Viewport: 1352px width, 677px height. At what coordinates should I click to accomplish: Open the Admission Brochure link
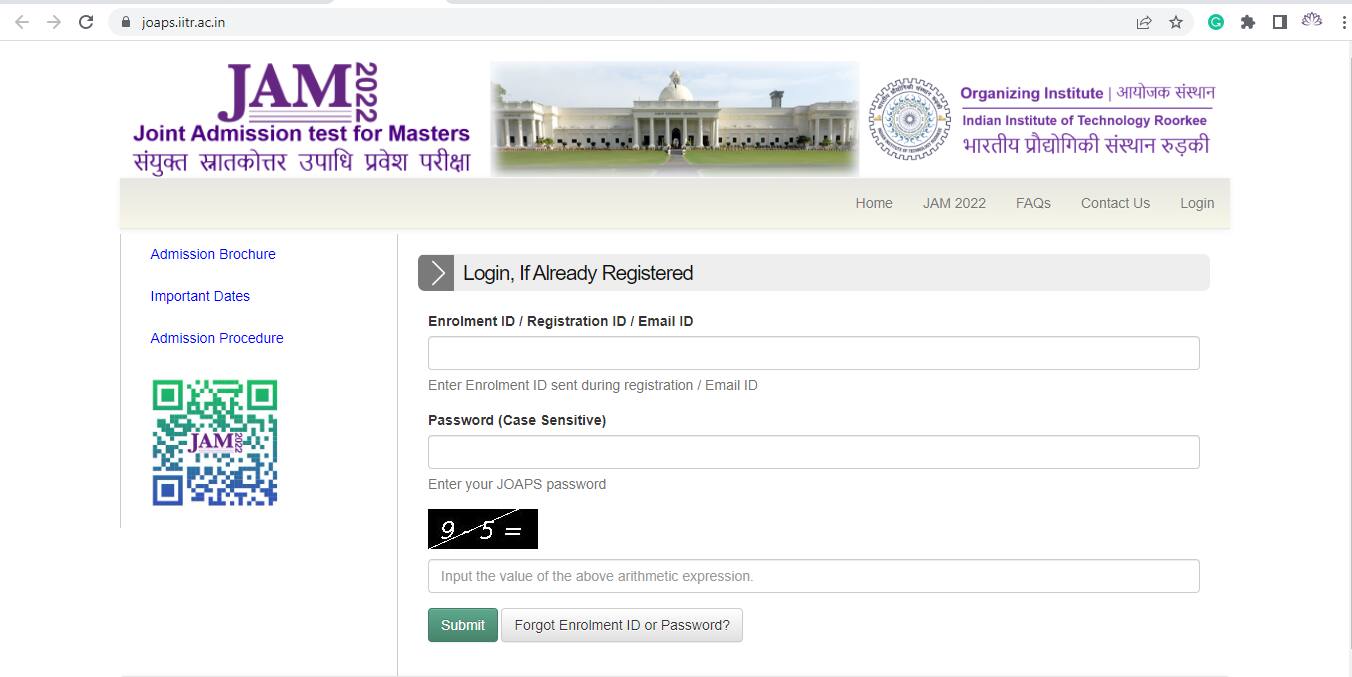pyautogui.click(x=212, y=254)
